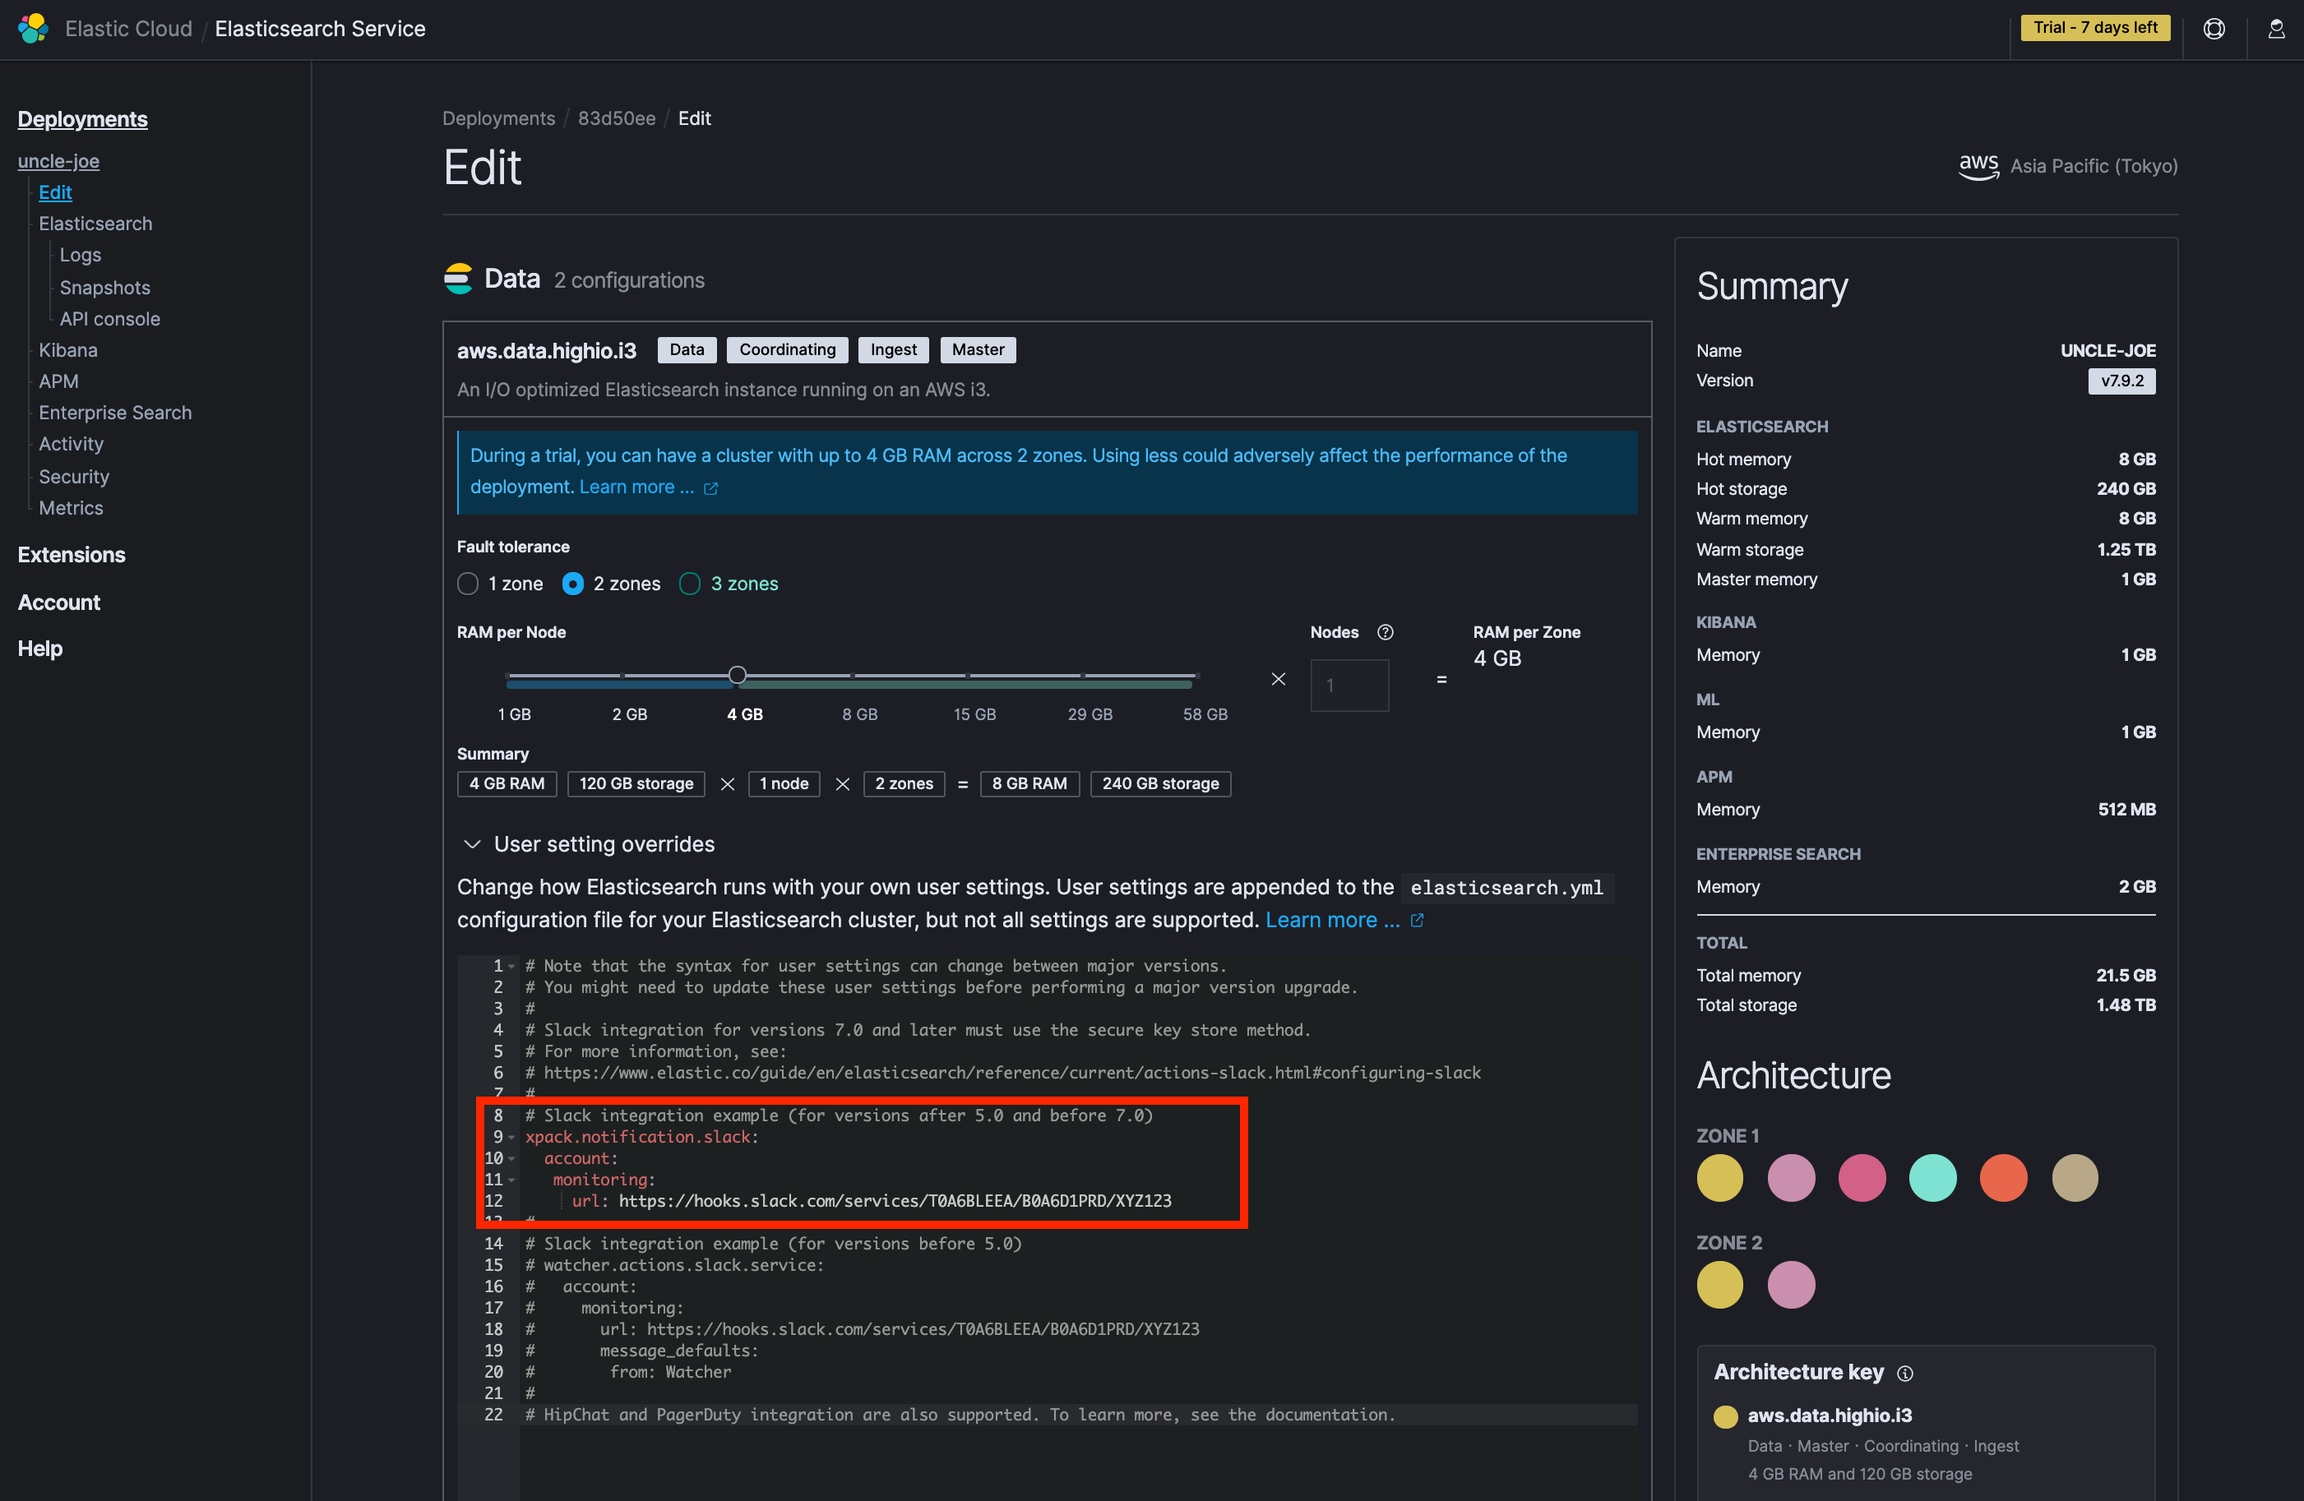The height and width of the screenshot is (1501, 2304).
Task: Click the v7.9.2 version badge
Action: pos(2122,381)
